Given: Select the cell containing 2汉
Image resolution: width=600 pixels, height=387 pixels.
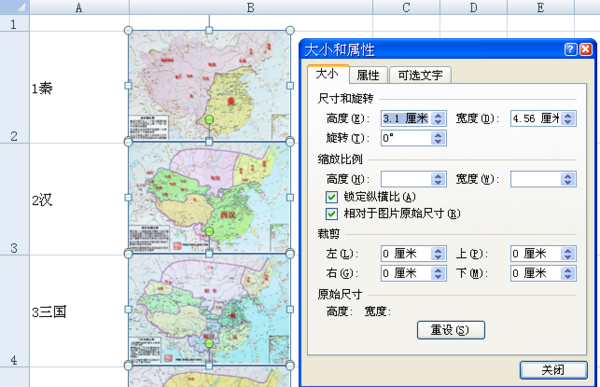Looking at the screenshot, I should [79, 199].
